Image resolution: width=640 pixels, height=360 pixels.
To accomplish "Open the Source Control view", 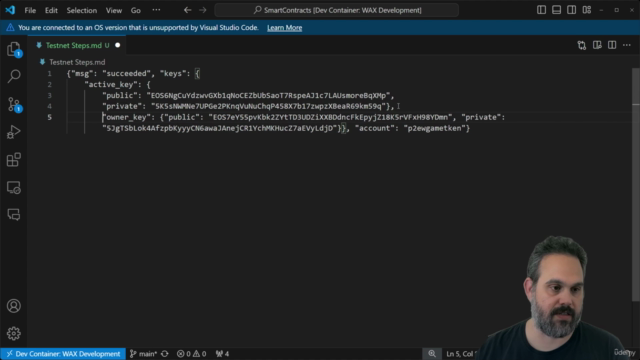I will (x=14, y=104).
